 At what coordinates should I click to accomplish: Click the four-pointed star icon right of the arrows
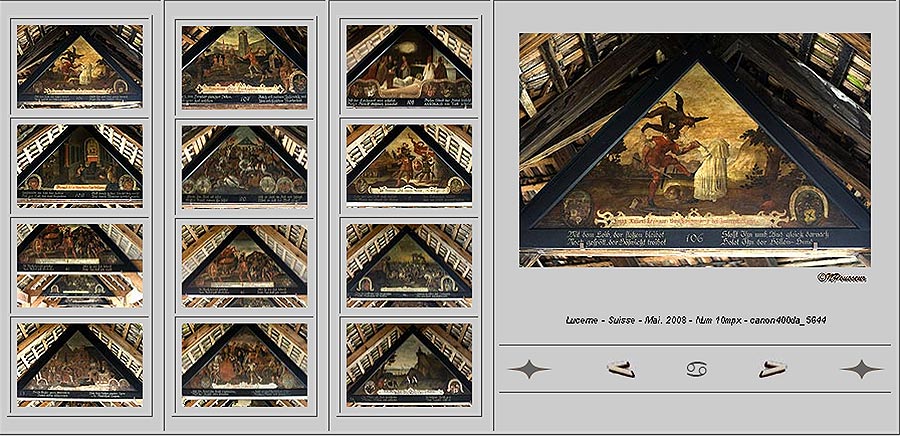coord(861,369)
